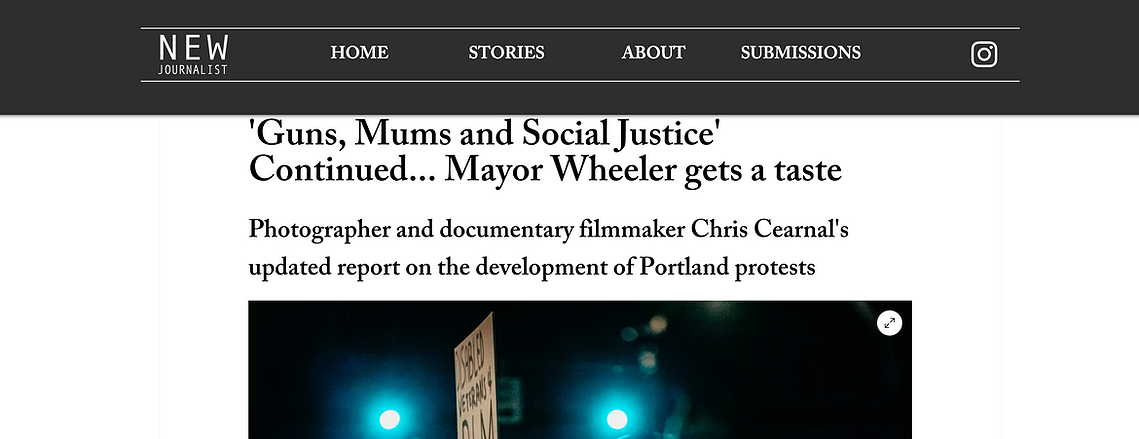Go to the HOME menu item
Screen dimensions: 1139x439
359,53
